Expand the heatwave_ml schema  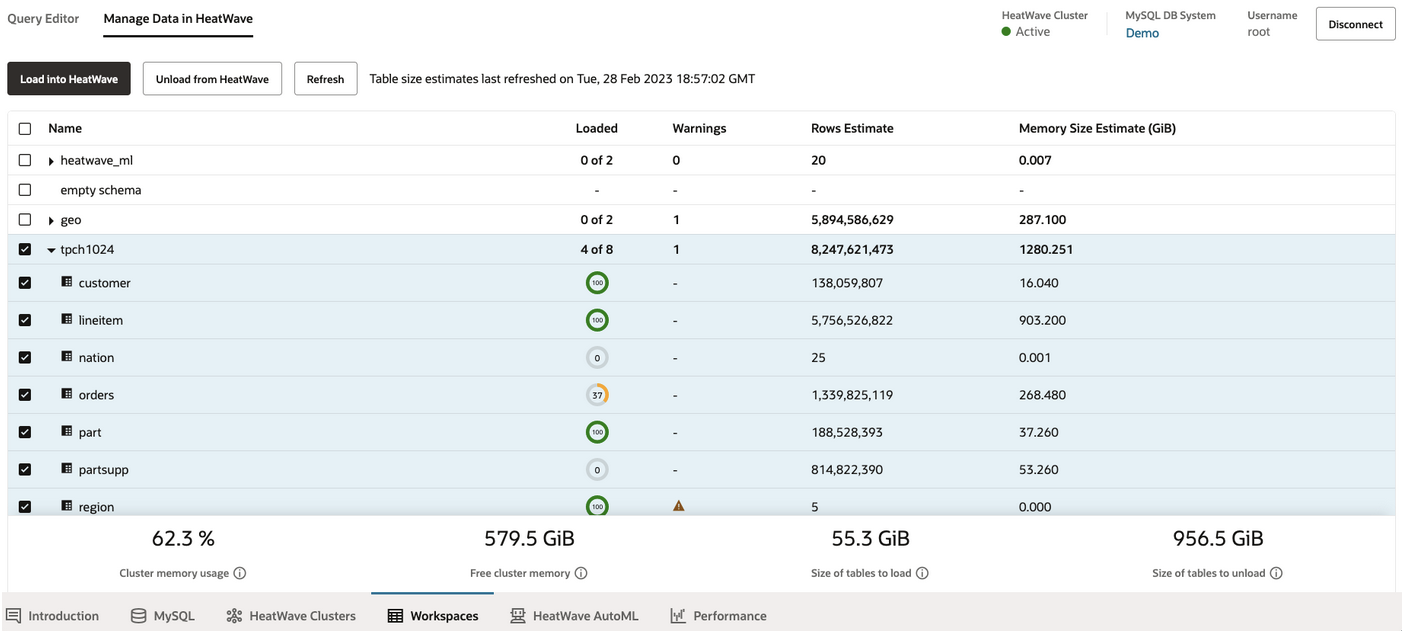[x=51, y=161]
